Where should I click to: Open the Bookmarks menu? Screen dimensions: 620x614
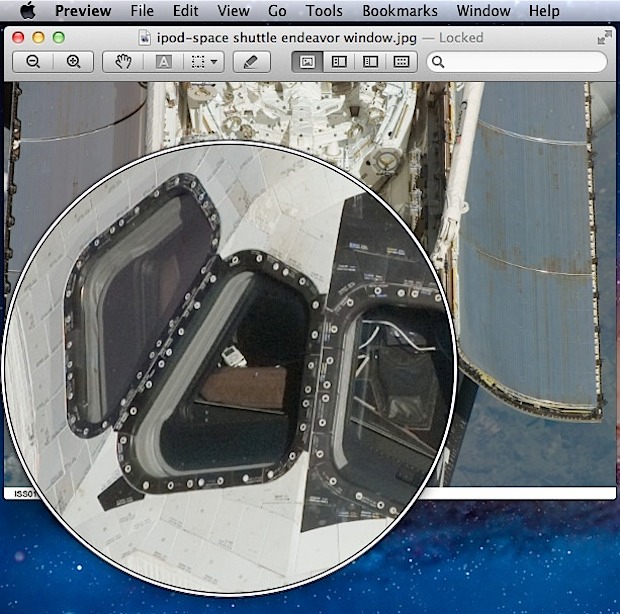(x=400, y=11)
